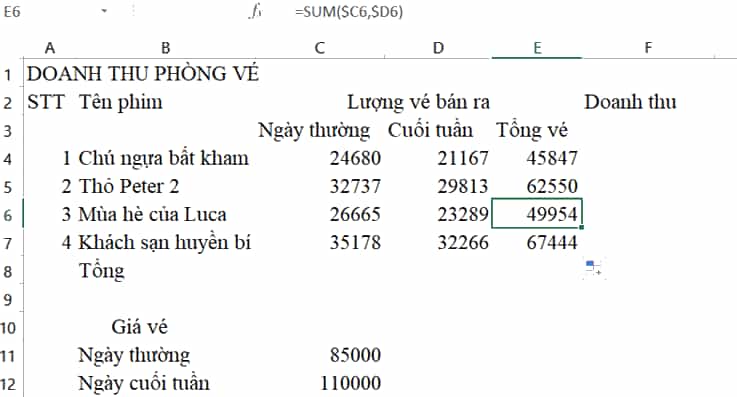Select the Tổng vé heading cell
Viewport: 737px width, 397px height.
pos(532,131)
